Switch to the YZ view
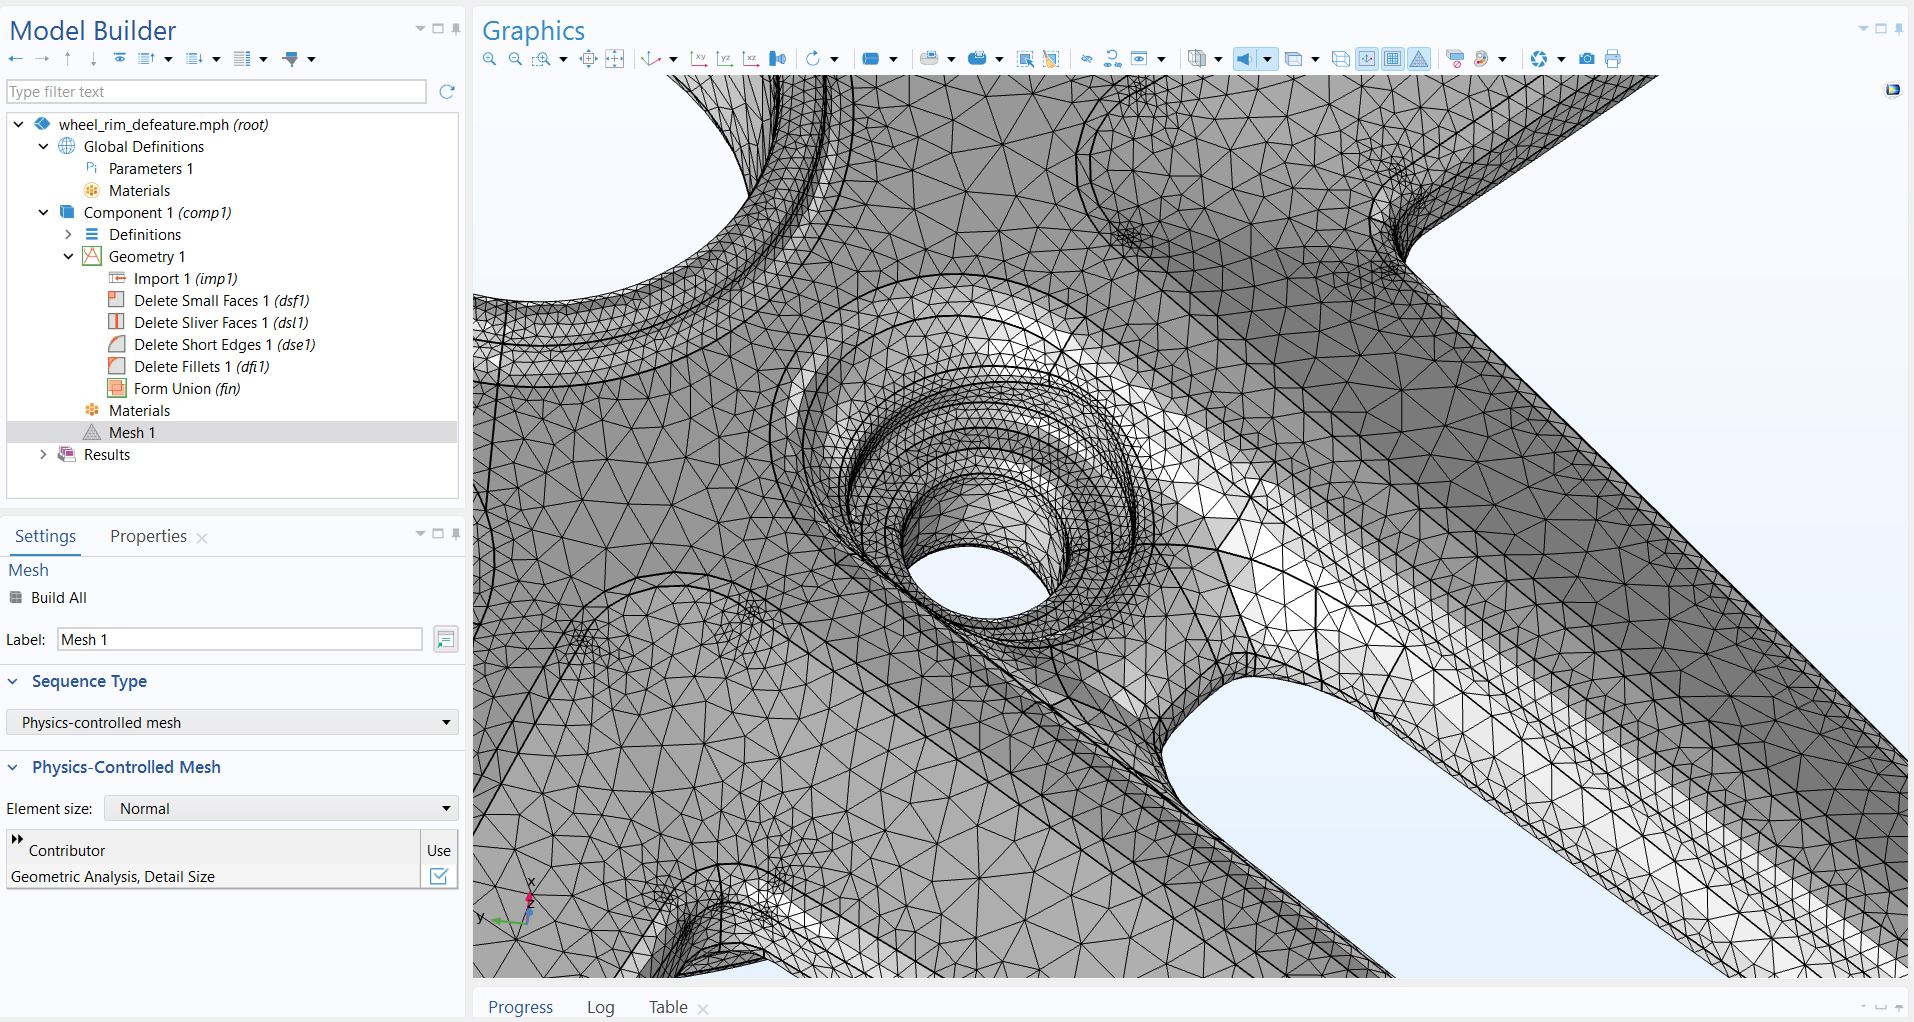The image size is (1914, 1022). tap(725, 59)
